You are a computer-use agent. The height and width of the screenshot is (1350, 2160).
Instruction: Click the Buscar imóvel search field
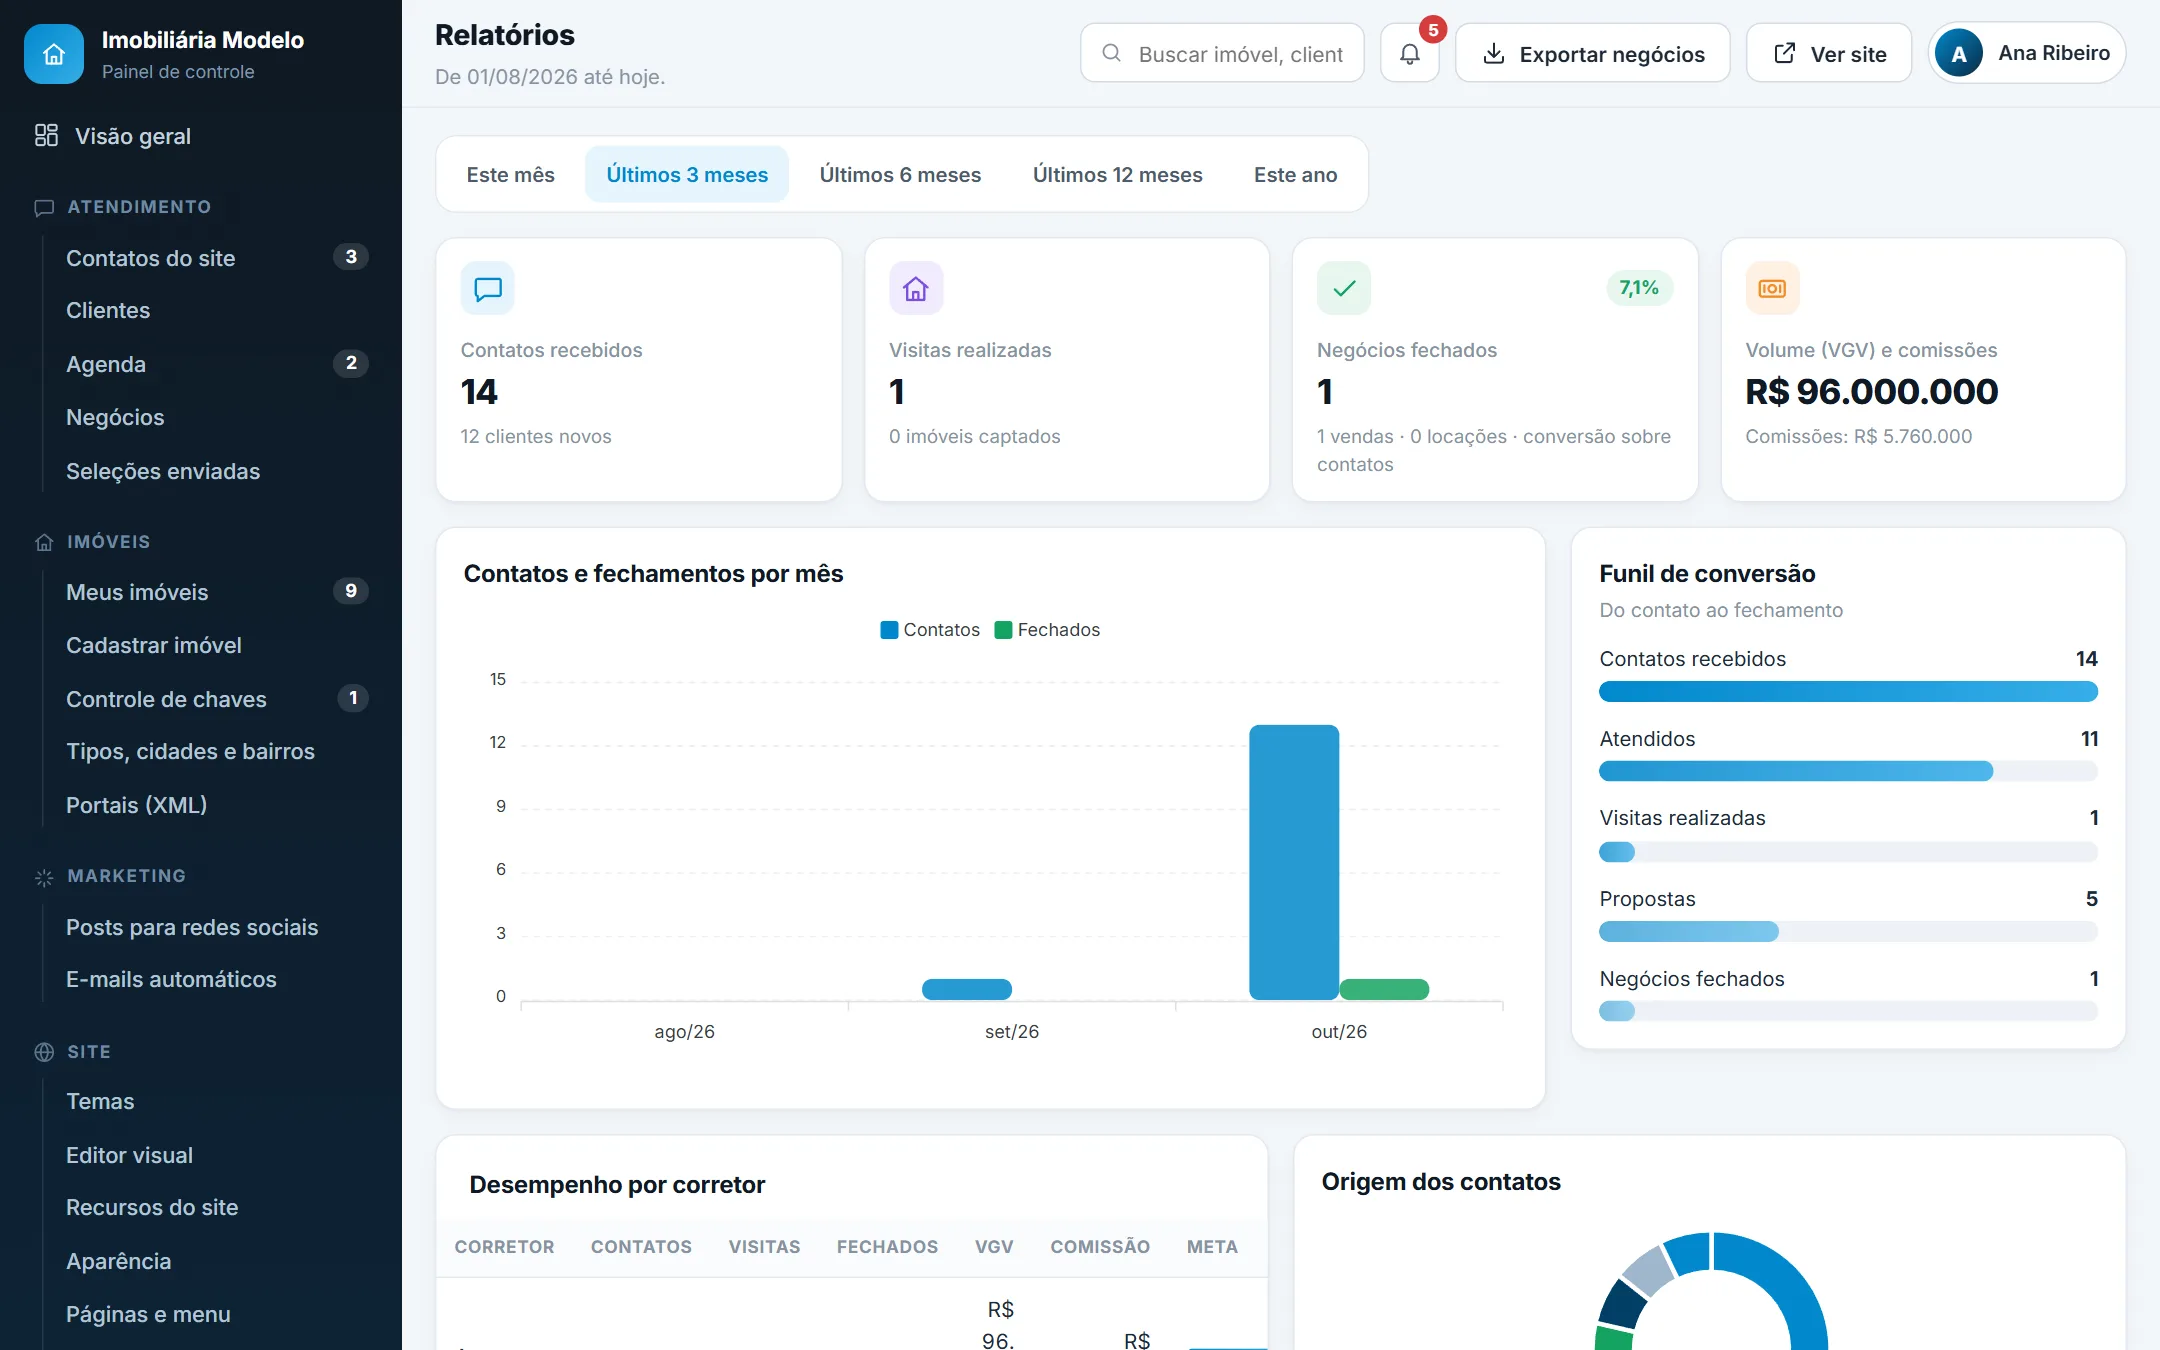tap(1222, 54)
